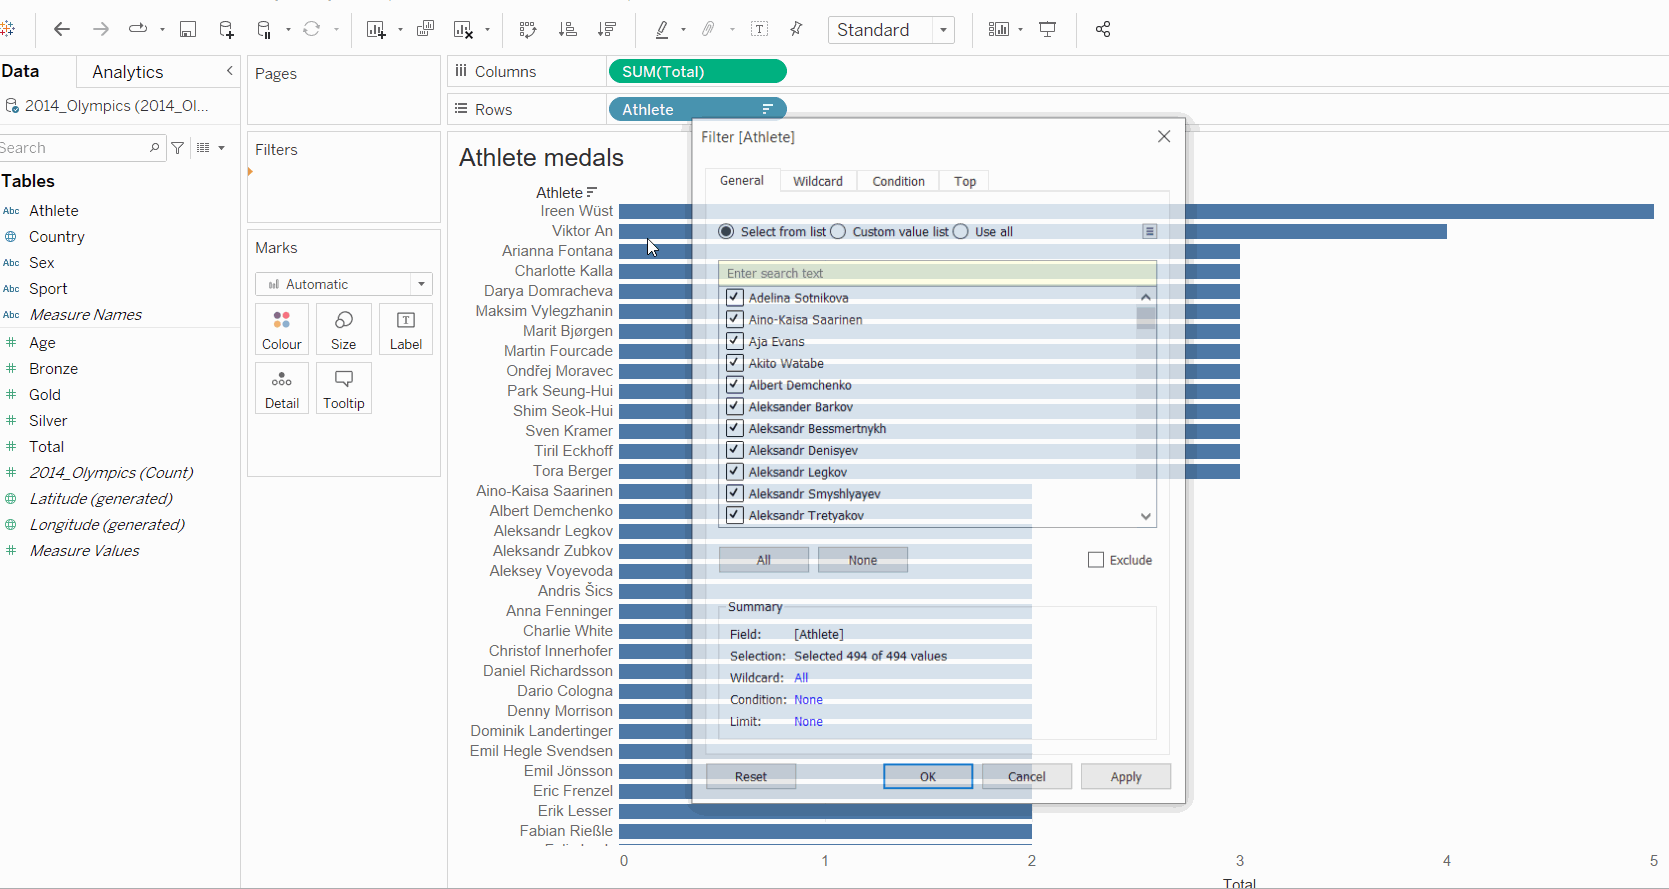Uncheck Adelina Sotnikova in the filter list
This screenshot has width=1669, height=889.
click(x=735, y=297)
